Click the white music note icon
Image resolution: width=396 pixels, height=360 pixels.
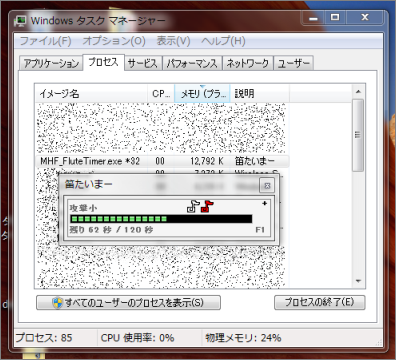coord(193,206)
